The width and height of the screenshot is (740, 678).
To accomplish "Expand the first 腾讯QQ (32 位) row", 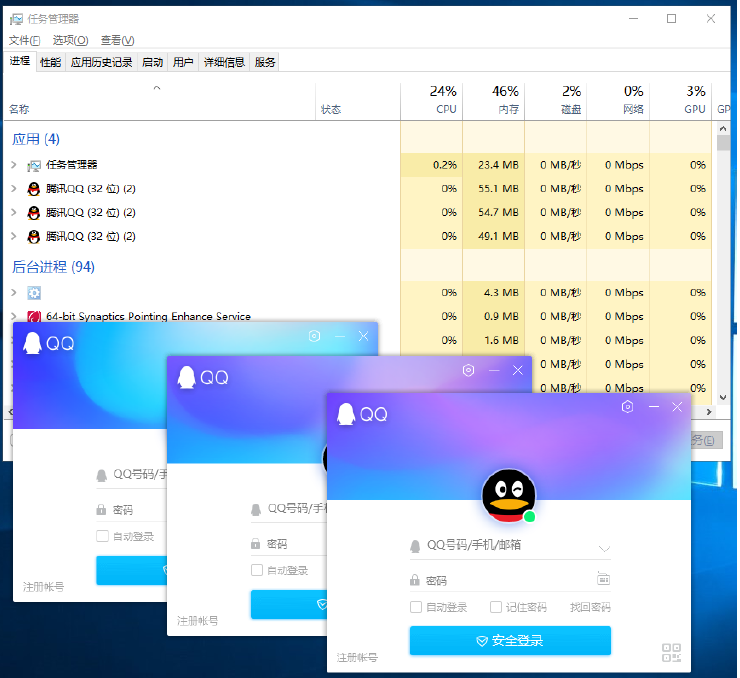I will (x=14, y=188).
